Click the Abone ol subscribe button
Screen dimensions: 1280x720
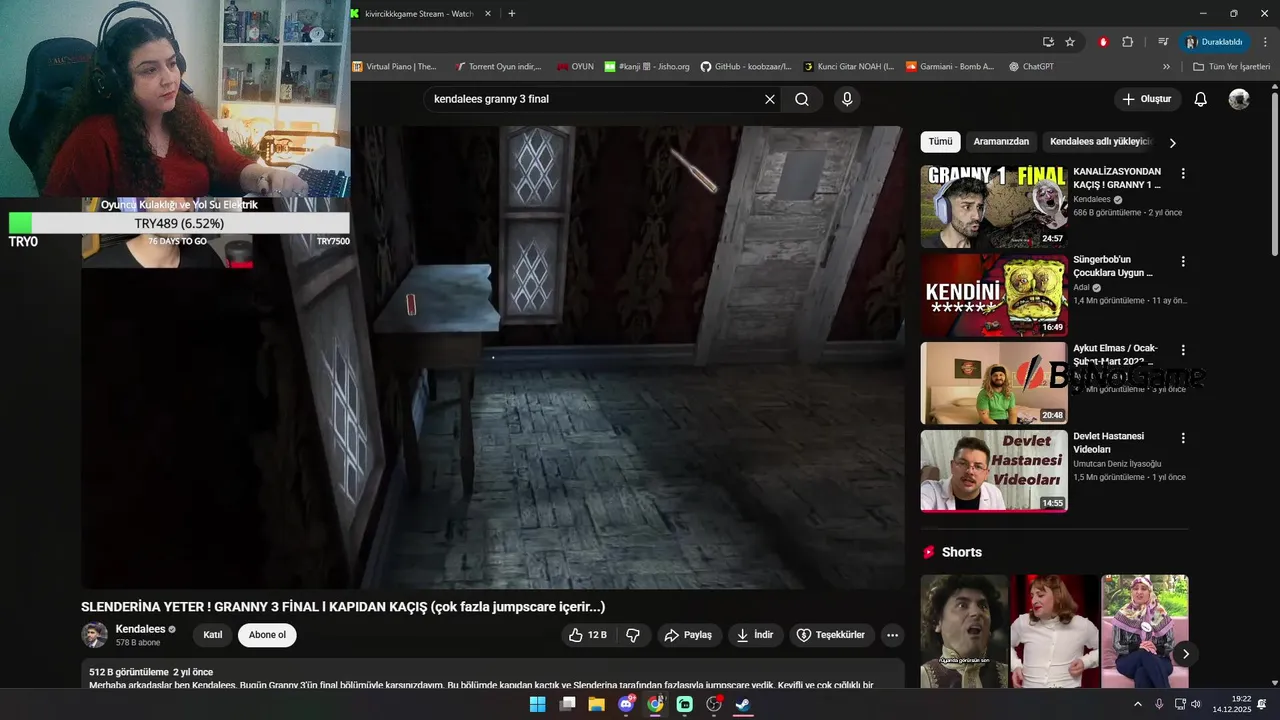click(267, 635)
